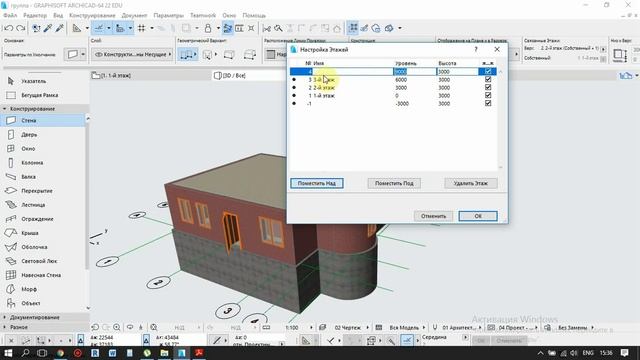The image size is (640, 360).
Task: Toggle the grid snap icon in toolbar
Action: [142, 28]
